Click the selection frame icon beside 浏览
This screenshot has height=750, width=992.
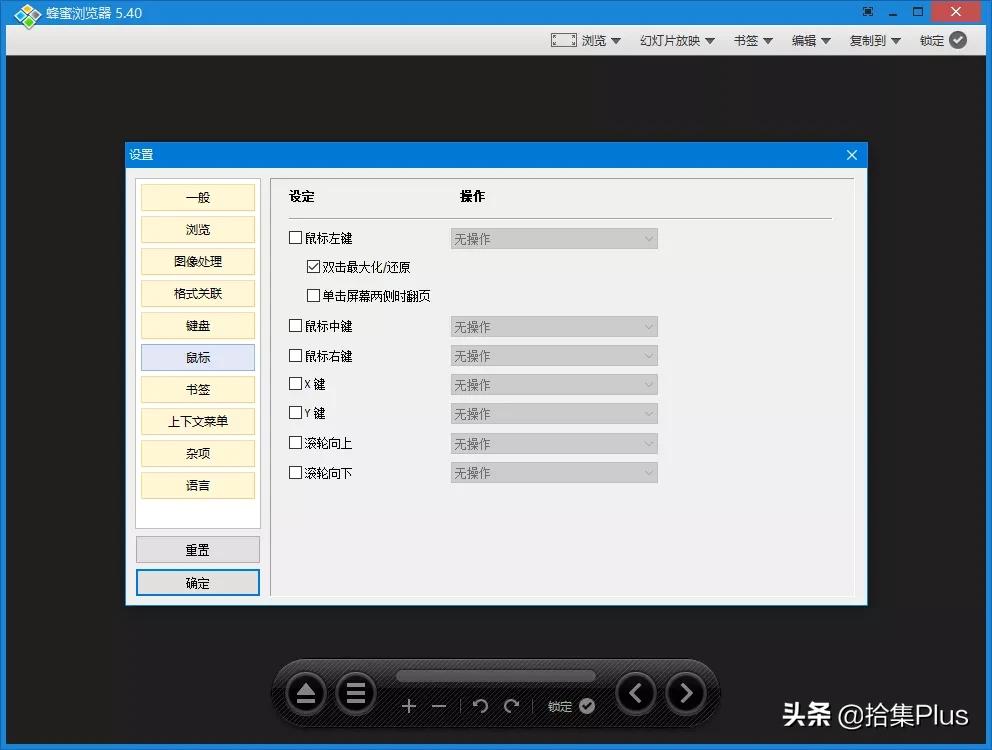tap(563, 40)
